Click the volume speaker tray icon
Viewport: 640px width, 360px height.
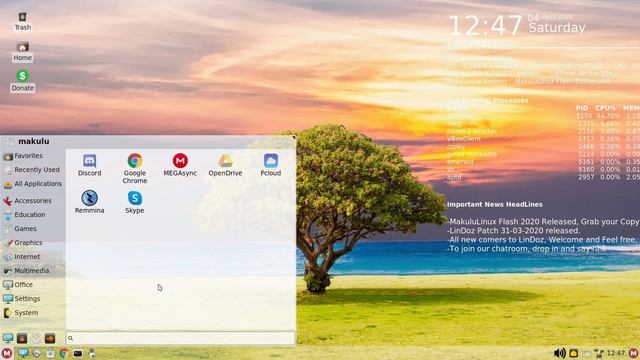coord(560,353)
